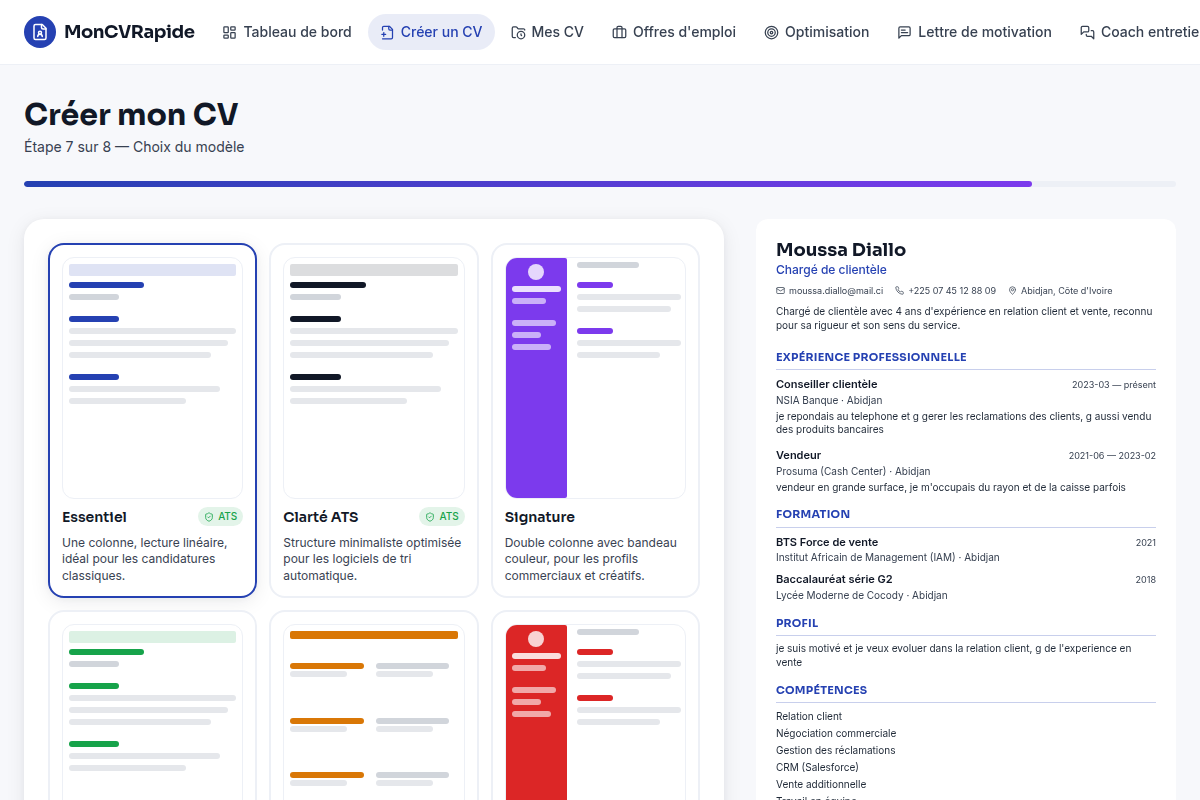The width and height of the screenshot is (1200, 800).
Task: Click the ATS shield badge on Clarté ATS
Action: (x=441, y=517)
